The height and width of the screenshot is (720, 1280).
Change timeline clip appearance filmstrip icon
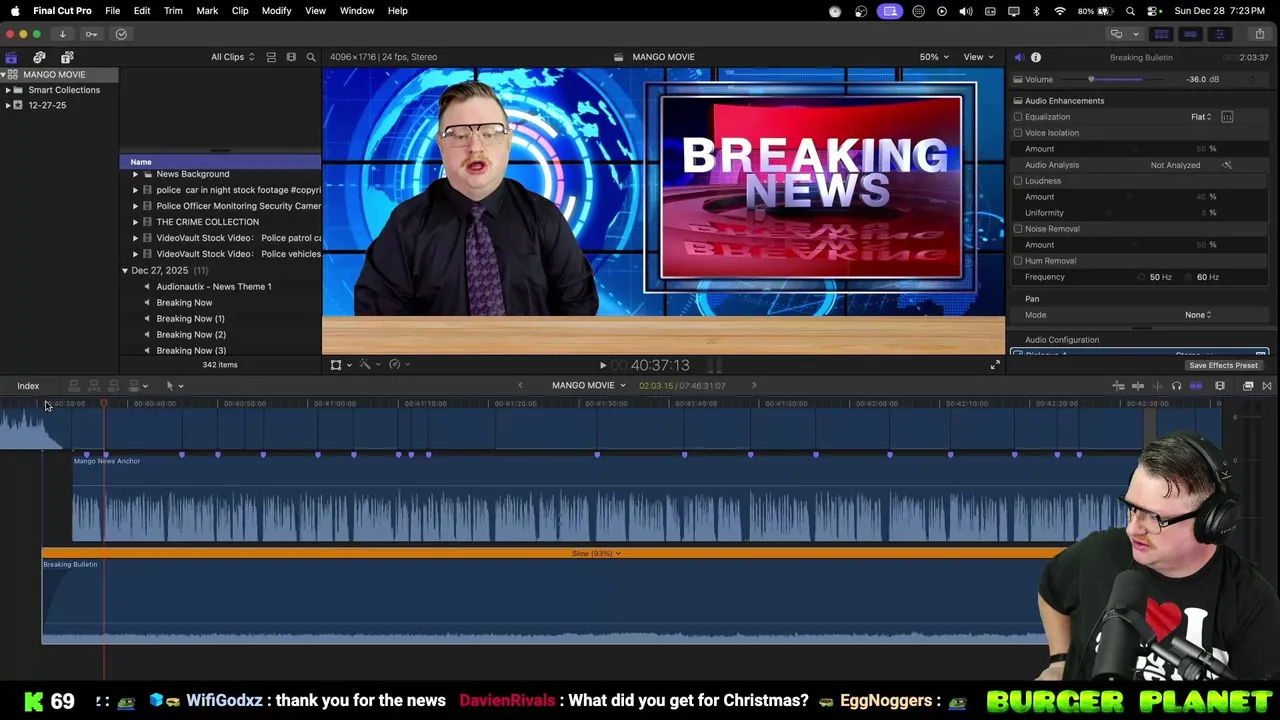(x=1220, y=386)
